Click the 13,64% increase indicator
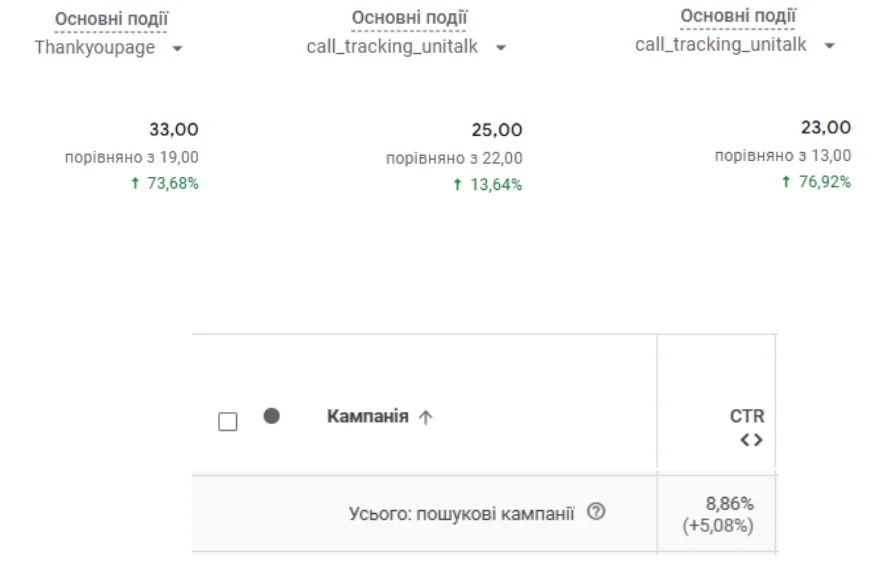This screenshot has height=588, width=886. coord(488,184)
